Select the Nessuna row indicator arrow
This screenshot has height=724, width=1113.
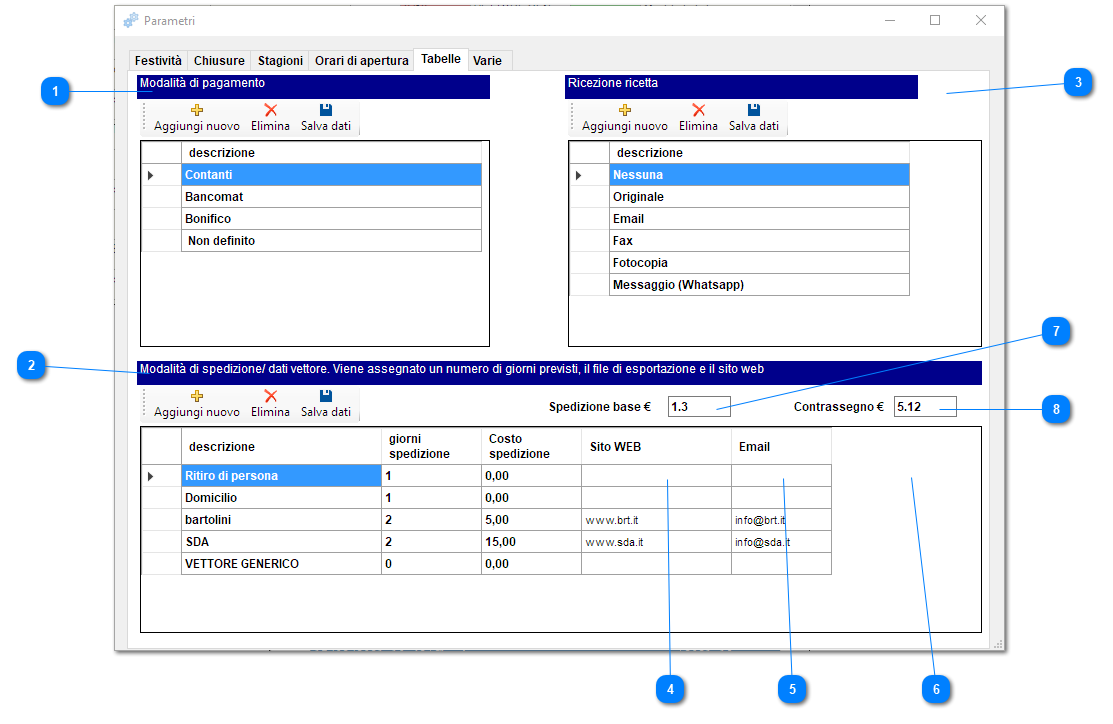[579, 175]
